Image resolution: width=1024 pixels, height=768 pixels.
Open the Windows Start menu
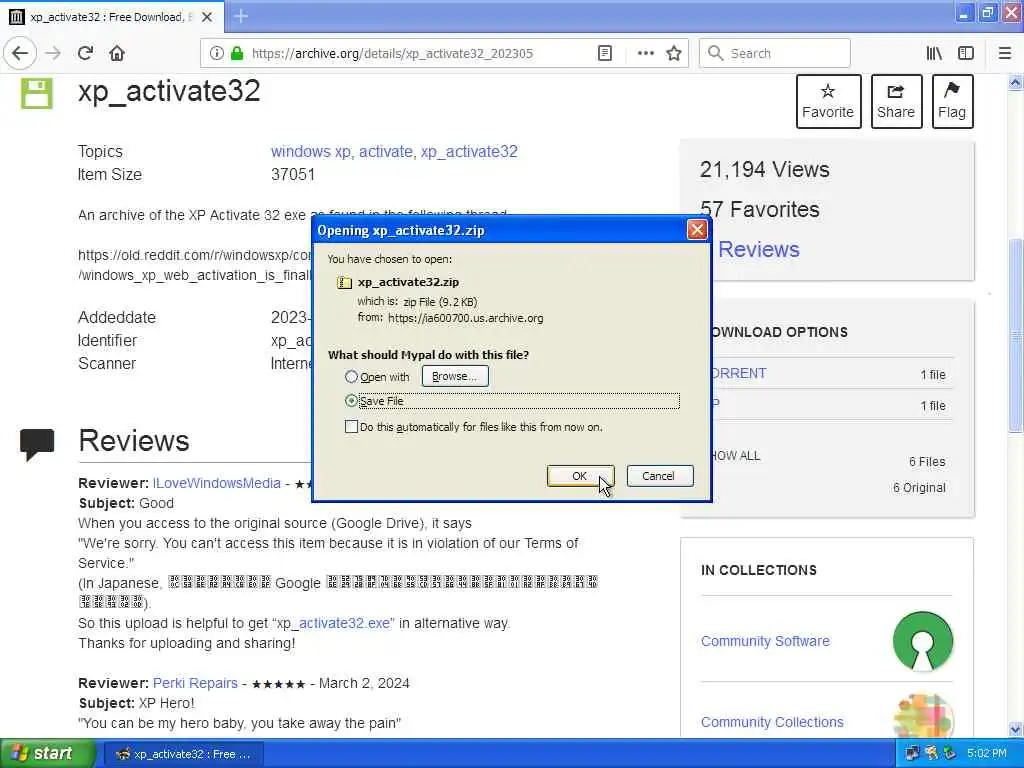(47, 754)
